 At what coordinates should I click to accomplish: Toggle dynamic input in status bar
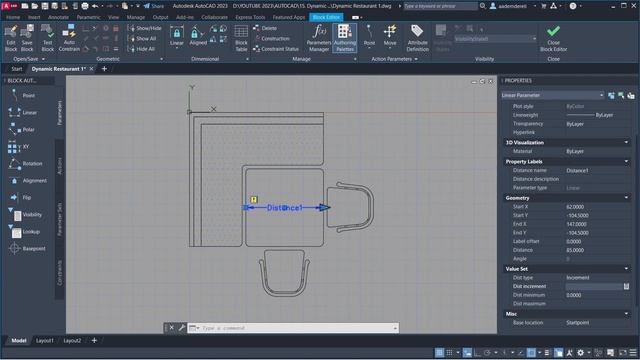pyautogui.click(x=467, y=352)
